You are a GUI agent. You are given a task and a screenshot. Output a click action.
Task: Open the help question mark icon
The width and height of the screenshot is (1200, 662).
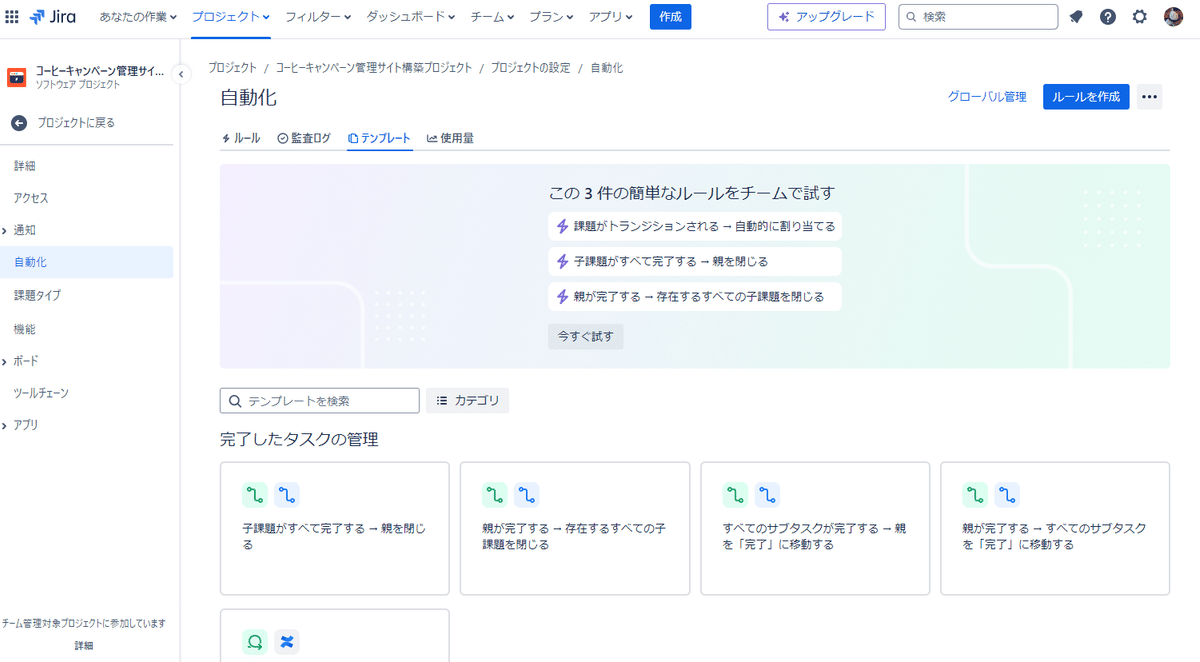click(x=1108, y=17)
